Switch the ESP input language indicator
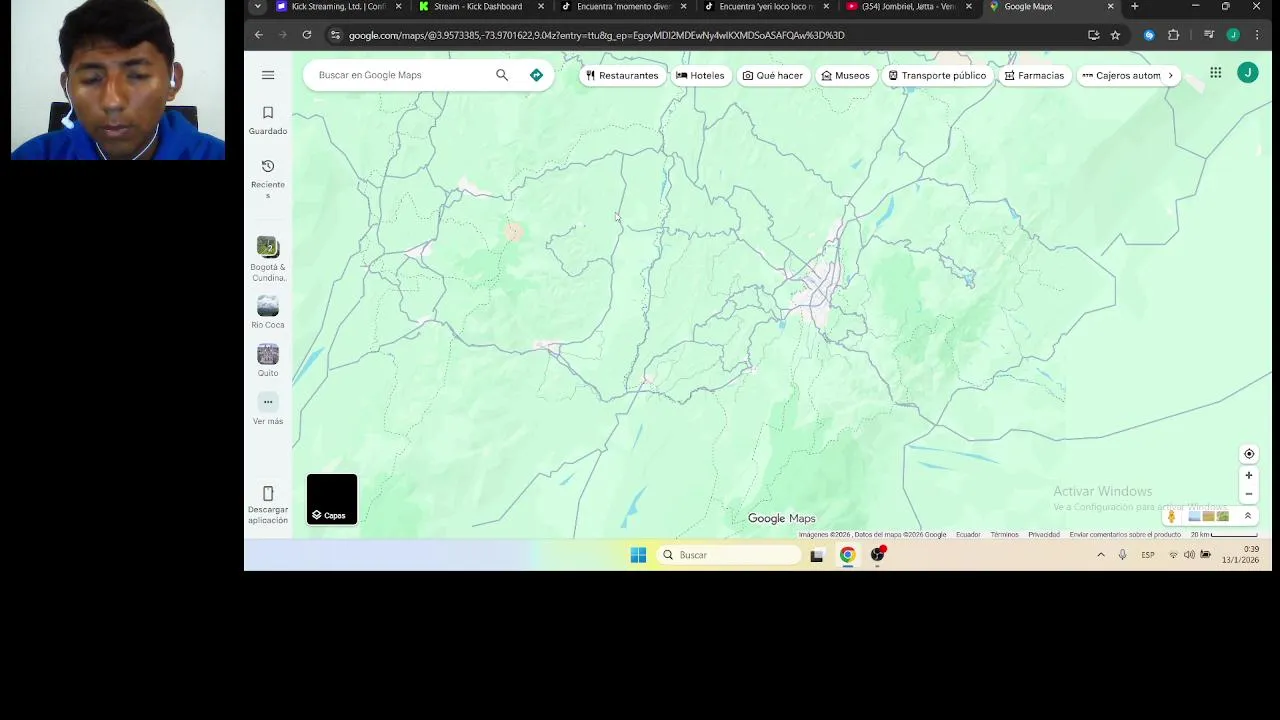The width and height of the screenshot is (1280, 720). click(1148, 555)
